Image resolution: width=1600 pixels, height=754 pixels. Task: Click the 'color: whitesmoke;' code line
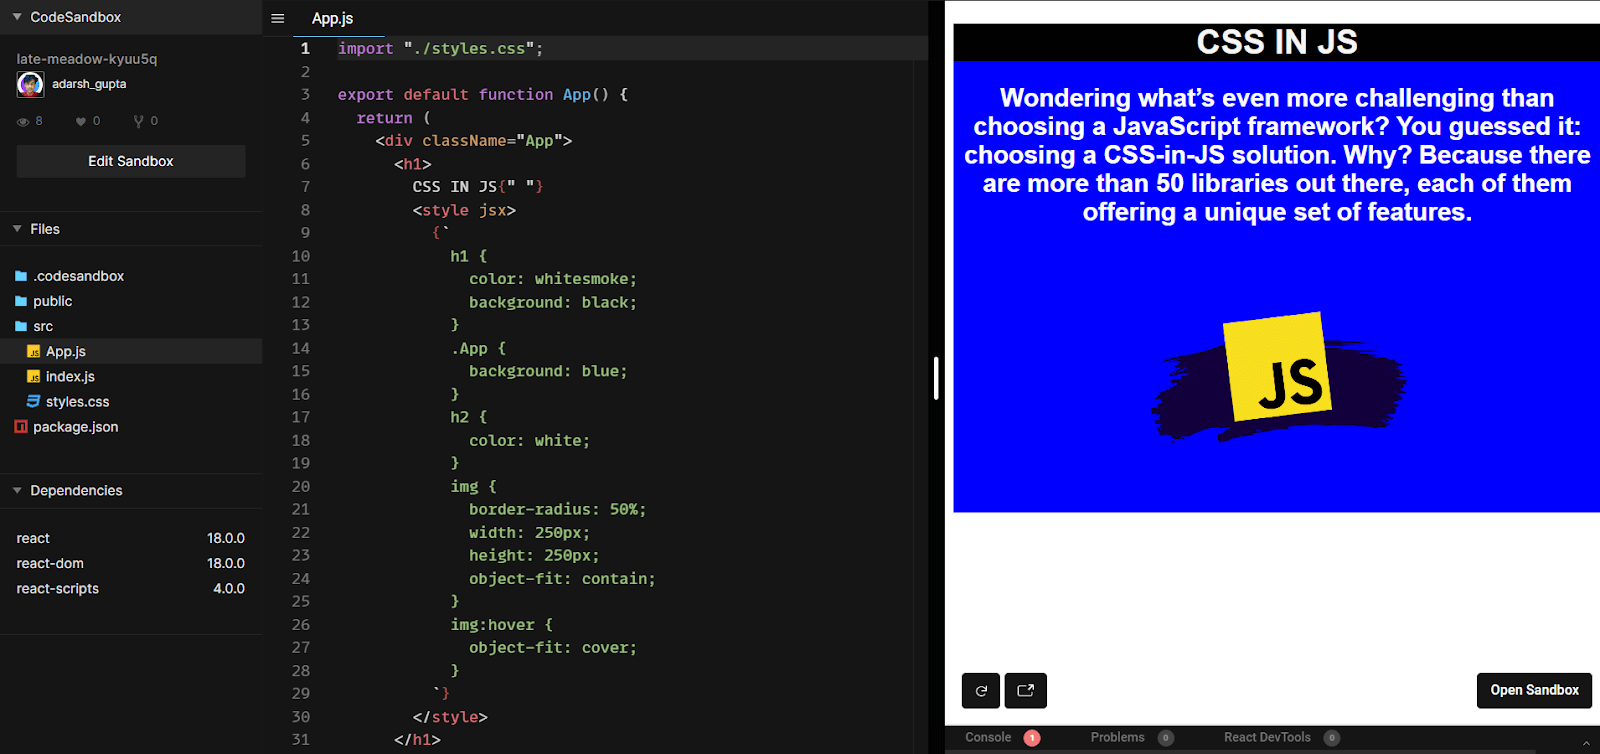[x=553, y=279]
